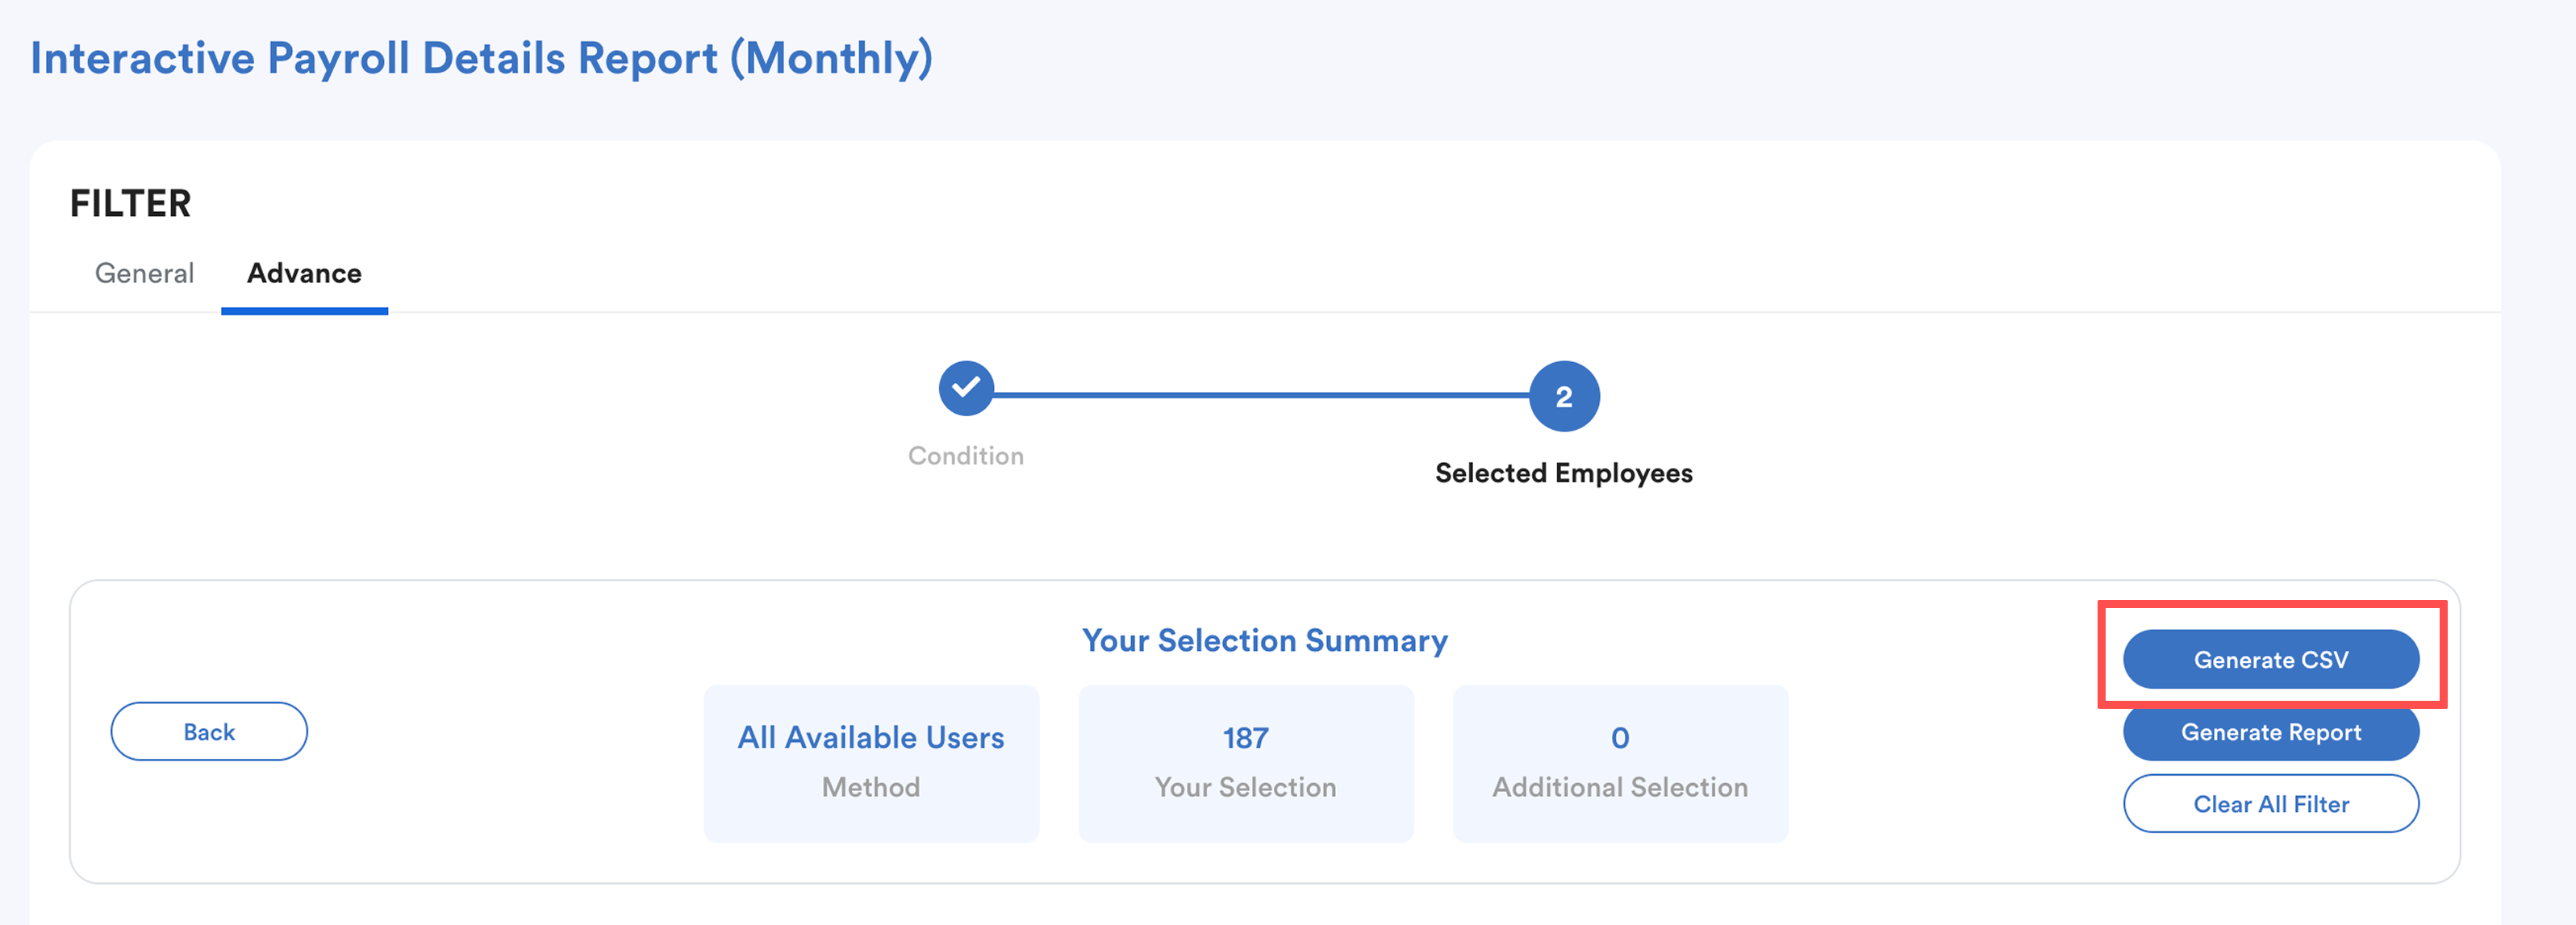Image resolution: width=2576 pixels, height=925 pixels.
Task: Click the Additional Selection label text
Action: pos(1619,788)
